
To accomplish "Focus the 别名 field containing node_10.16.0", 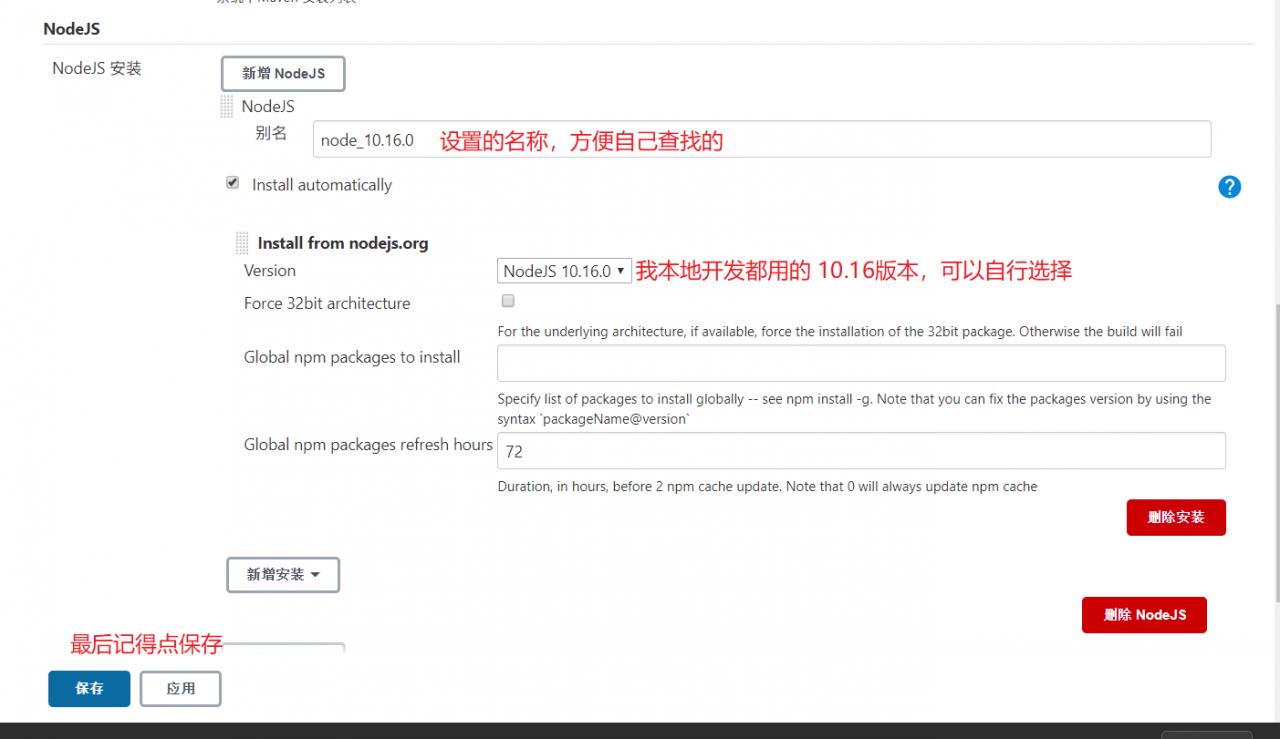I will point(762,139).
